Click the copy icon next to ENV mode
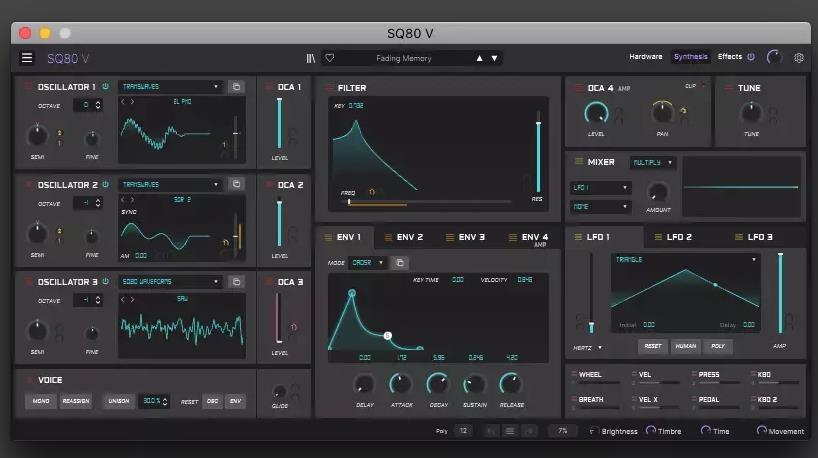 coord(399,263)
